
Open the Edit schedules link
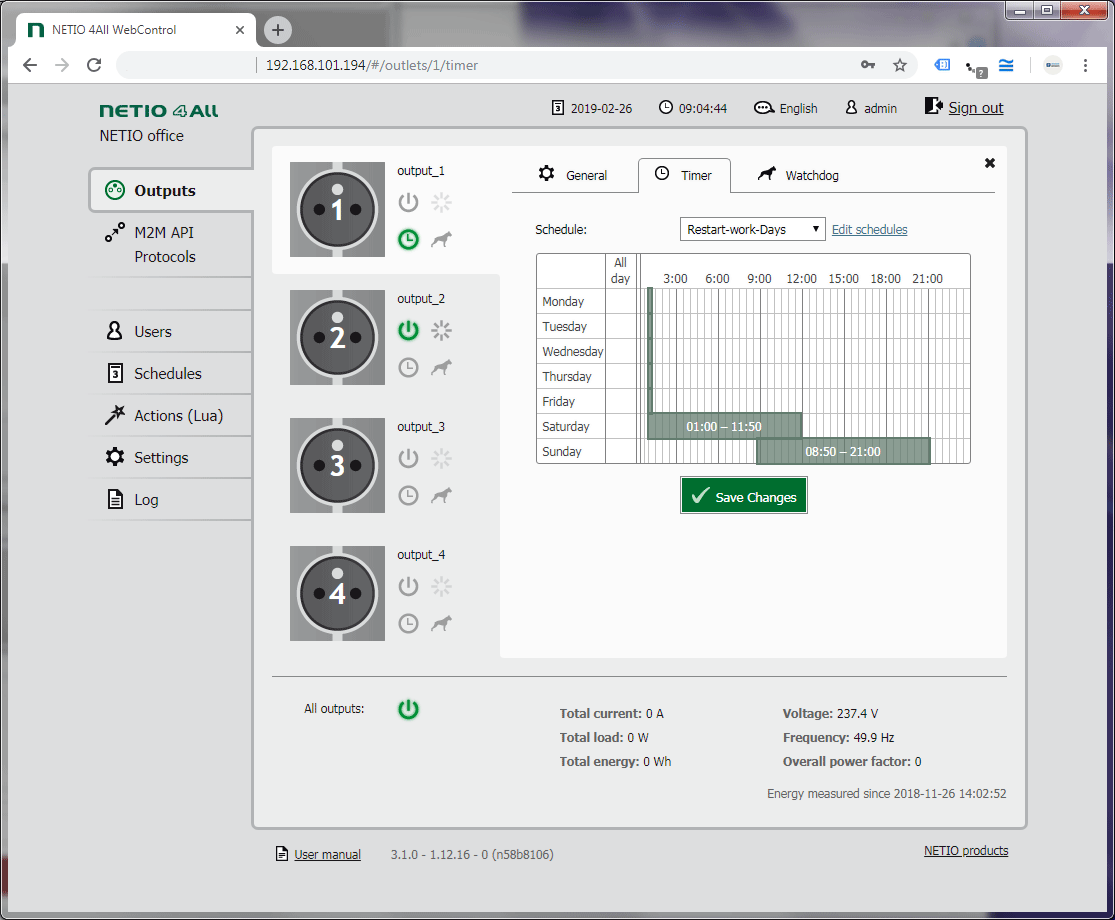868,229
